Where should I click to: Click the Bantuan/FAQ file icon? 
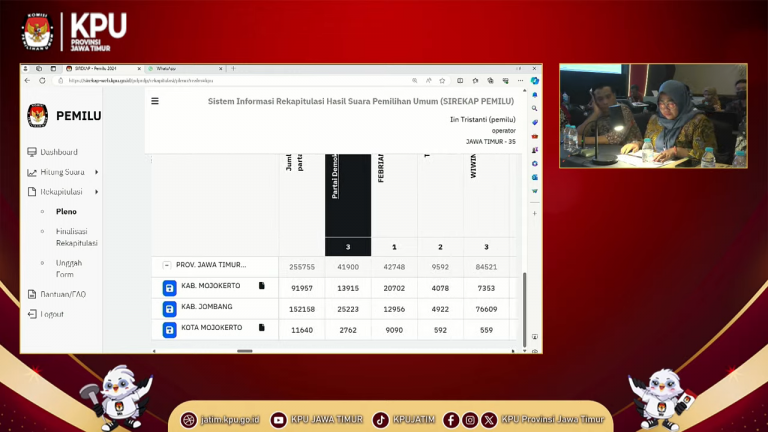coord(32,294)
